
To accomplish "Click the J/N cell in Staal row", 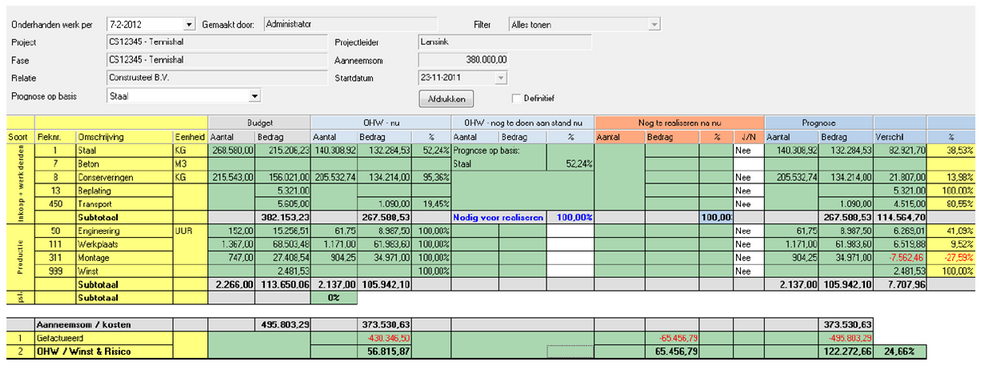I will coord(748,151).
